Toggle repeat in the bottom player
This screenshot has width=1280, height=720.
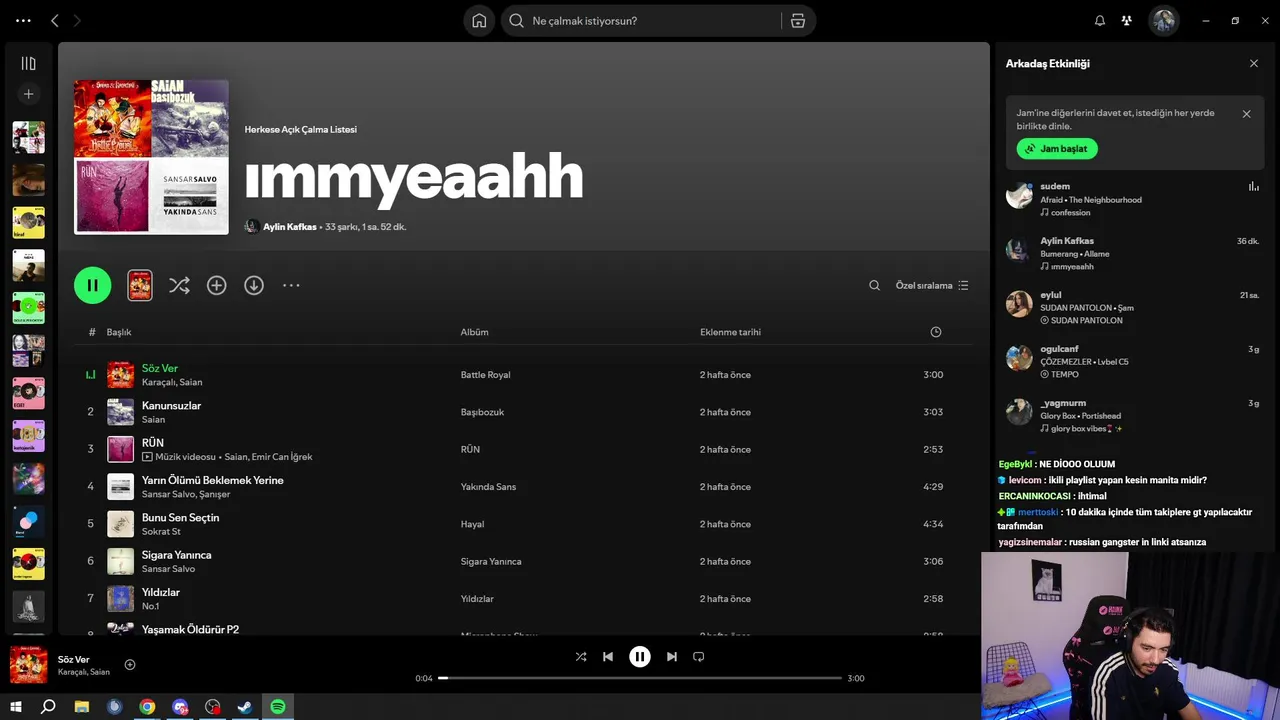click(x=699, y=657)
